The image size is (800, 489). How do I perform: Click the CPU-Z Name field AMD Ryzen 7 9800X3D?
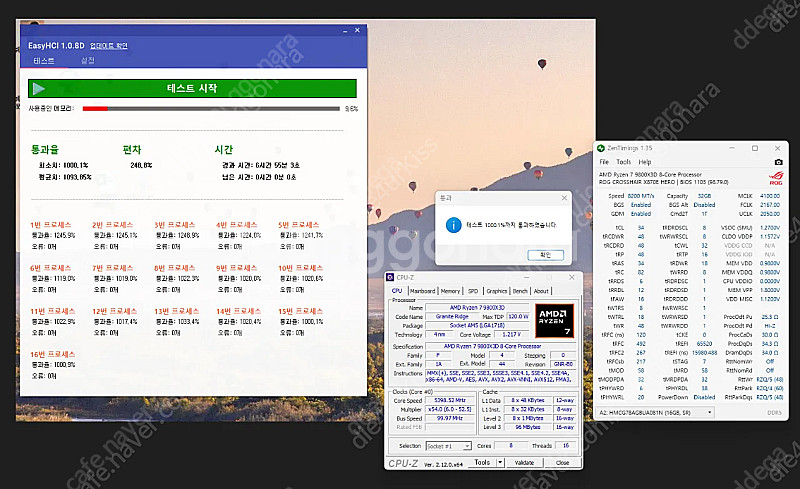(477, 308)
